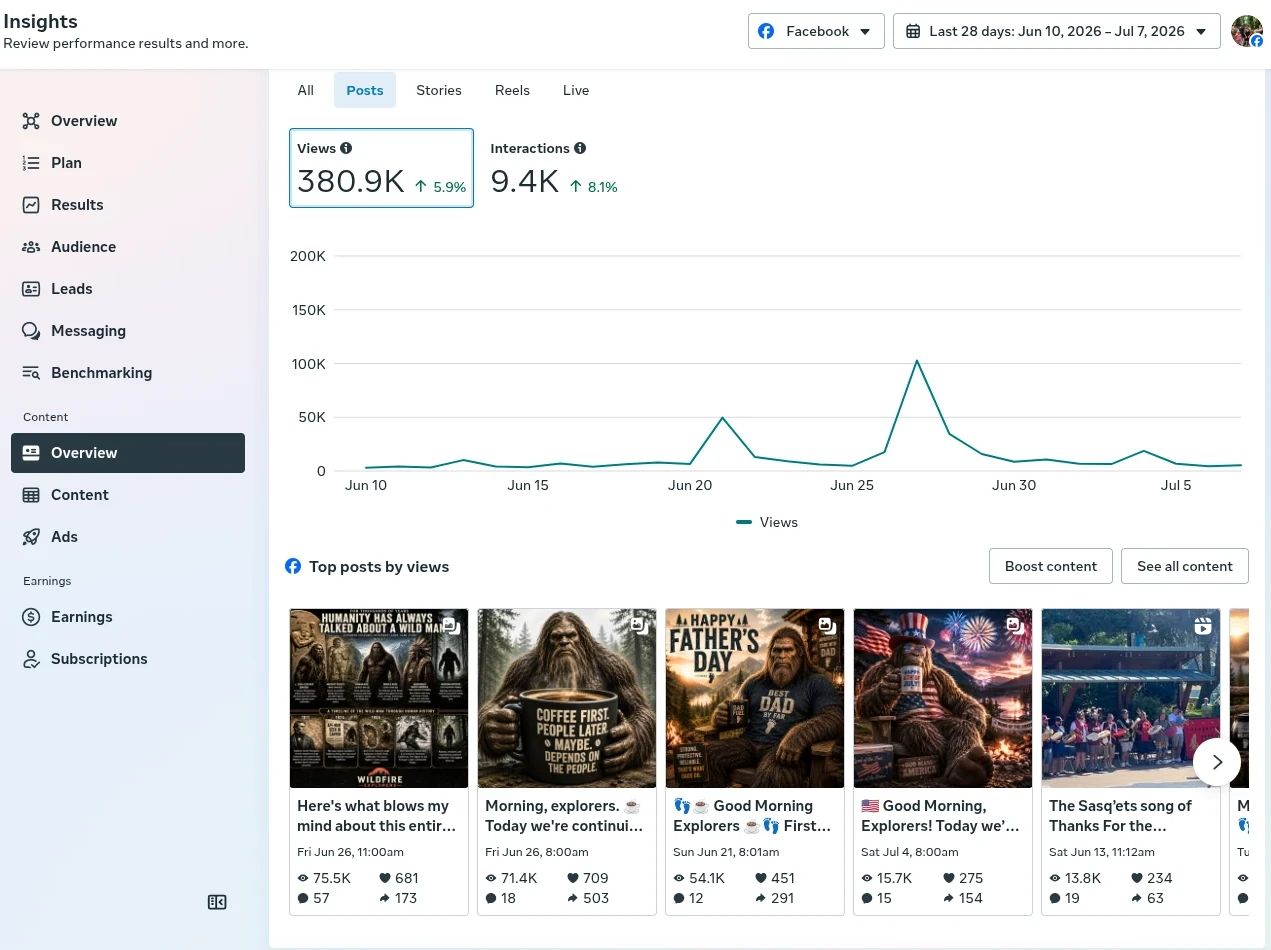Open the Facebook platform dropdown
This screenshot has height=950, width=1271.
[x=816, y=31]
